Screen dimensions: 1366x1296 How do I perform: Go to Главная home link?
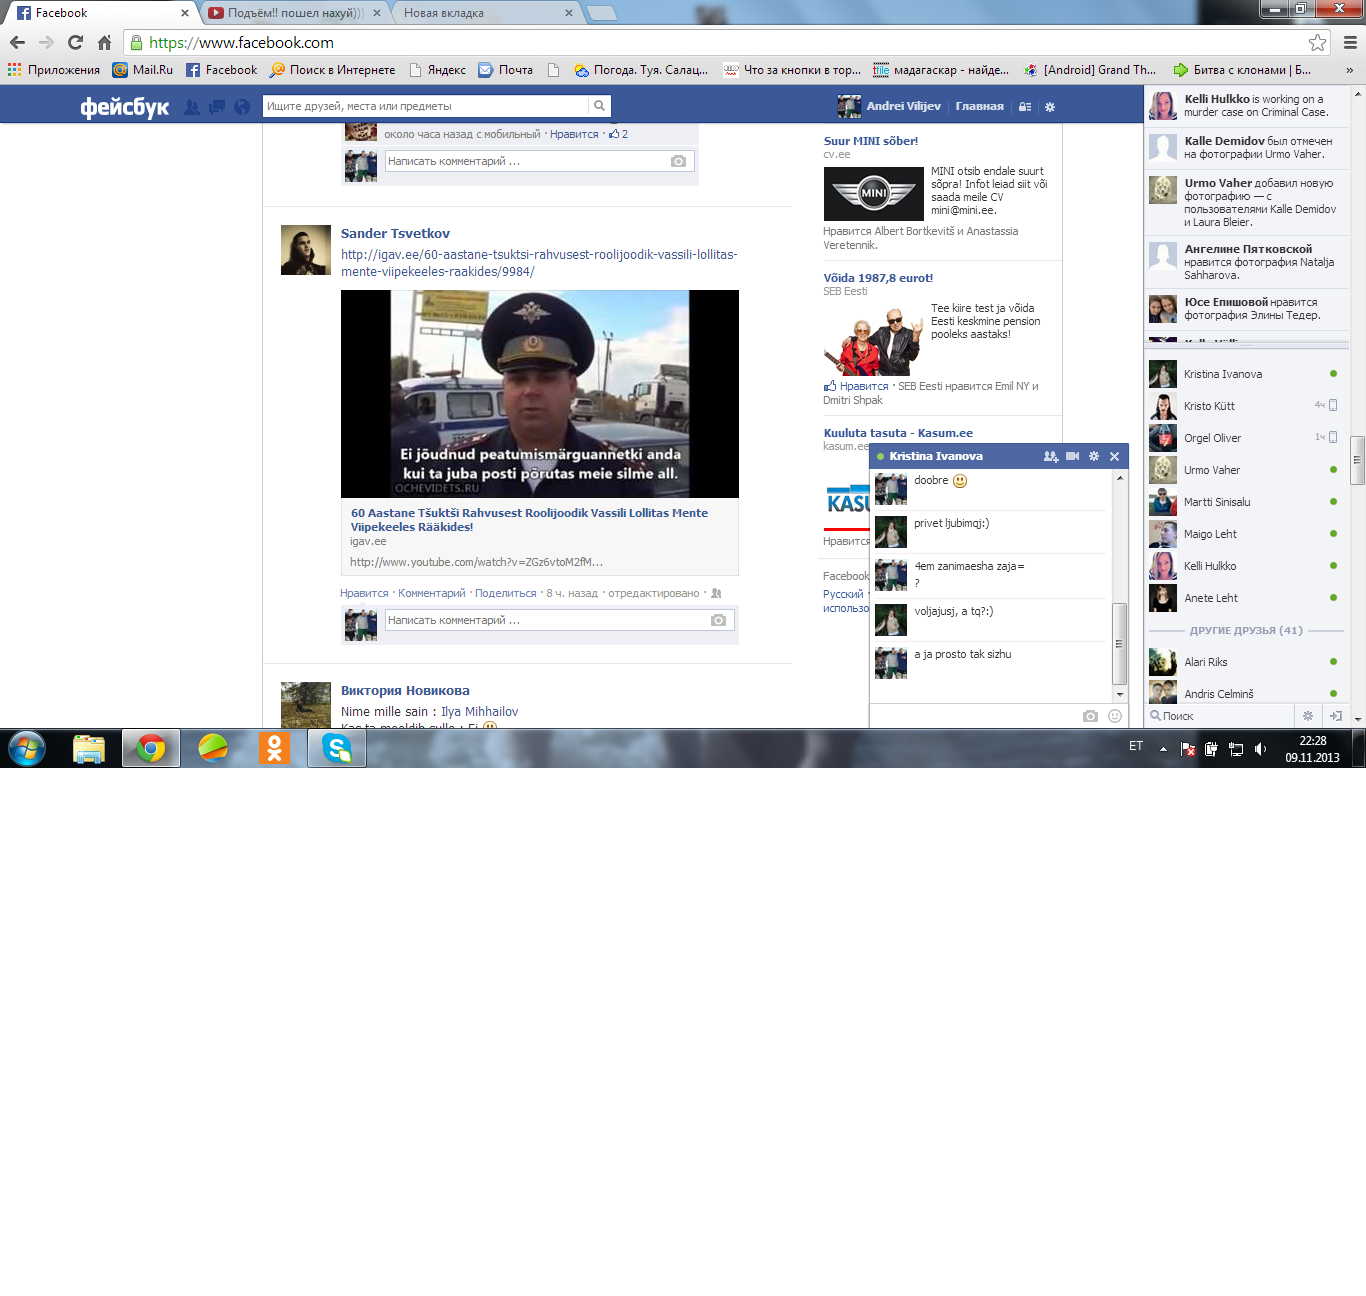979,106
